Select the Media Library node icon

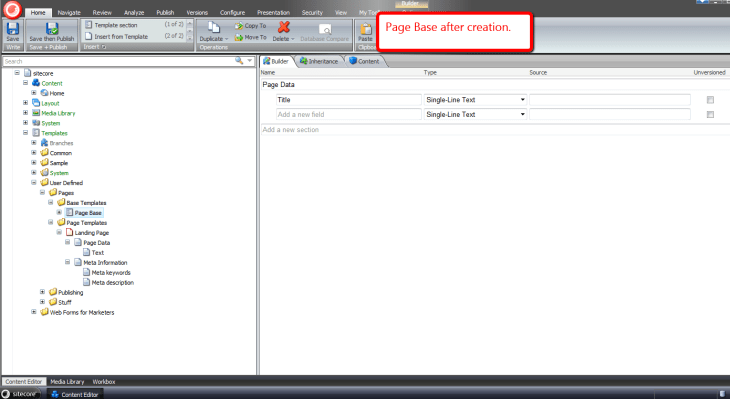[36, 113]
